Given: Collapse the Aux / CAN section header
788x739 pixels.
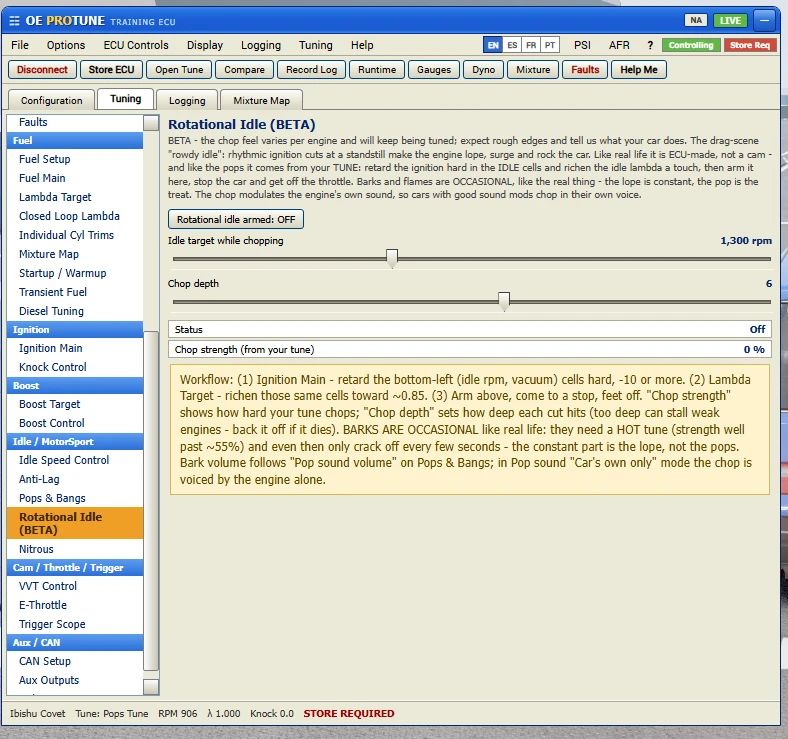Looking at the screenshot, I should pos(75,642).
